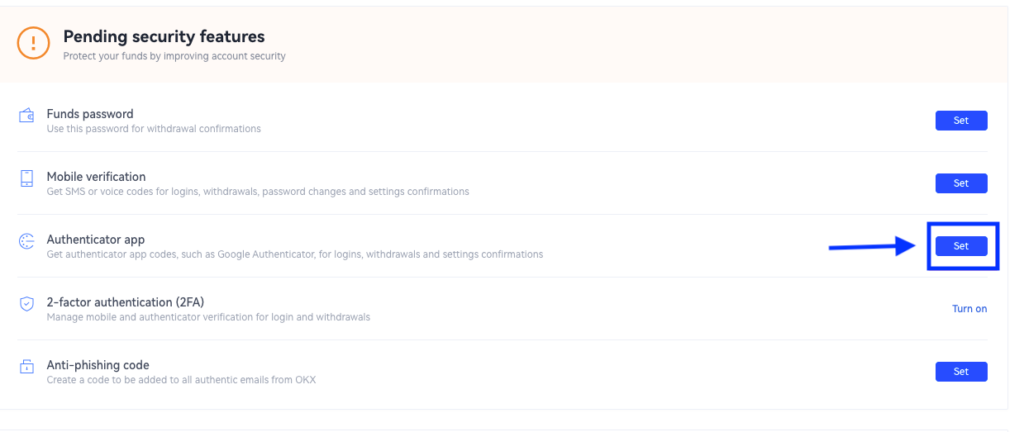Select the Mobile verification label
1024x432 pixels.
(x=96, y=177)
